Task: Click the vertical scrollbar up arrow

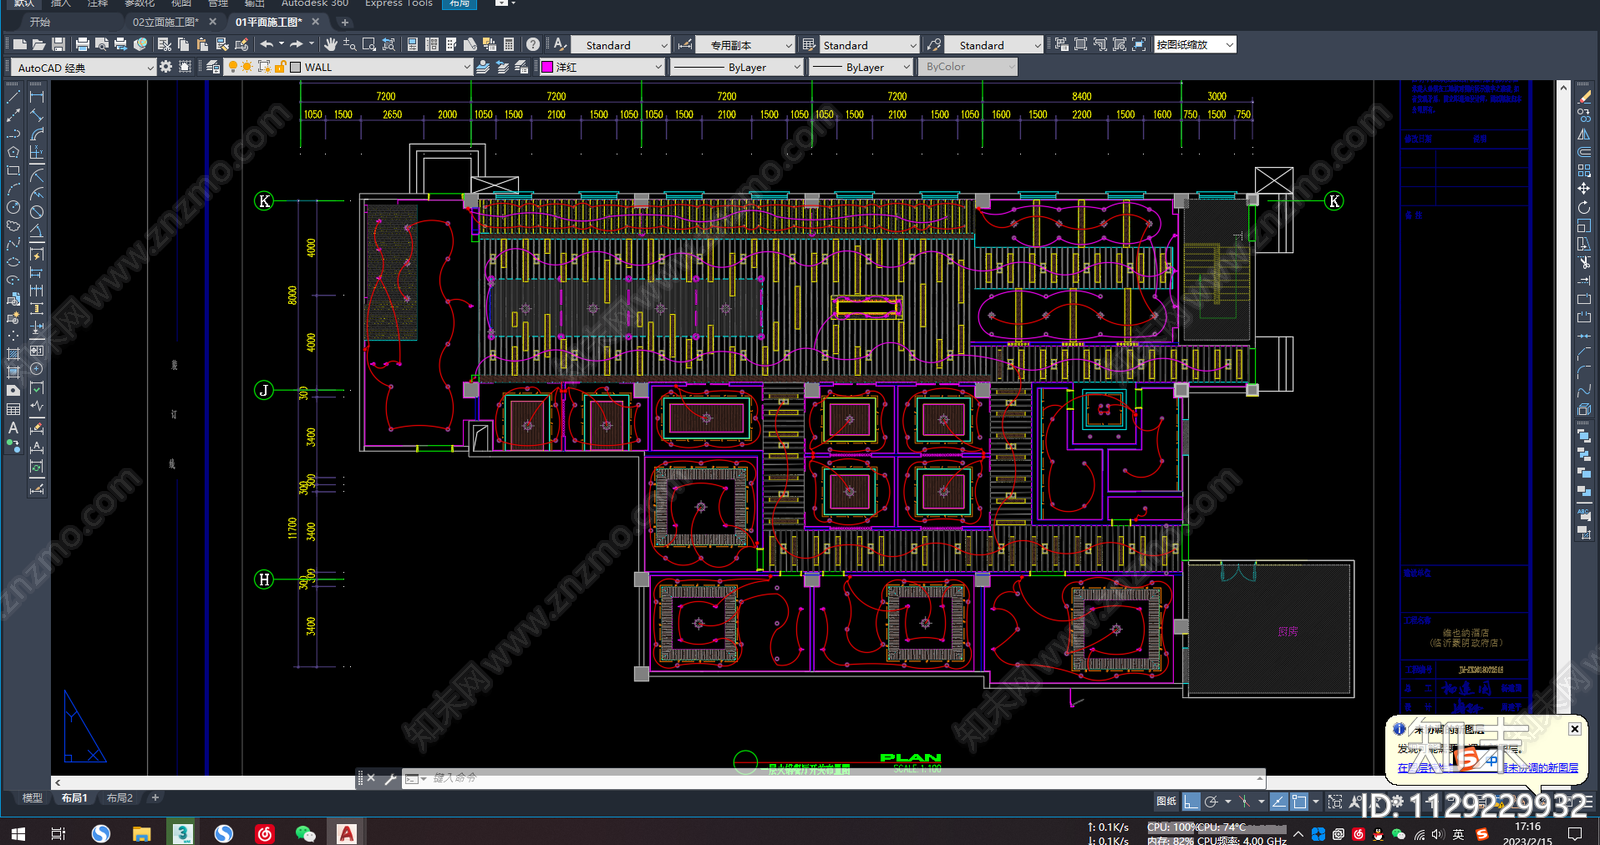Action: tap(1563, 88)
